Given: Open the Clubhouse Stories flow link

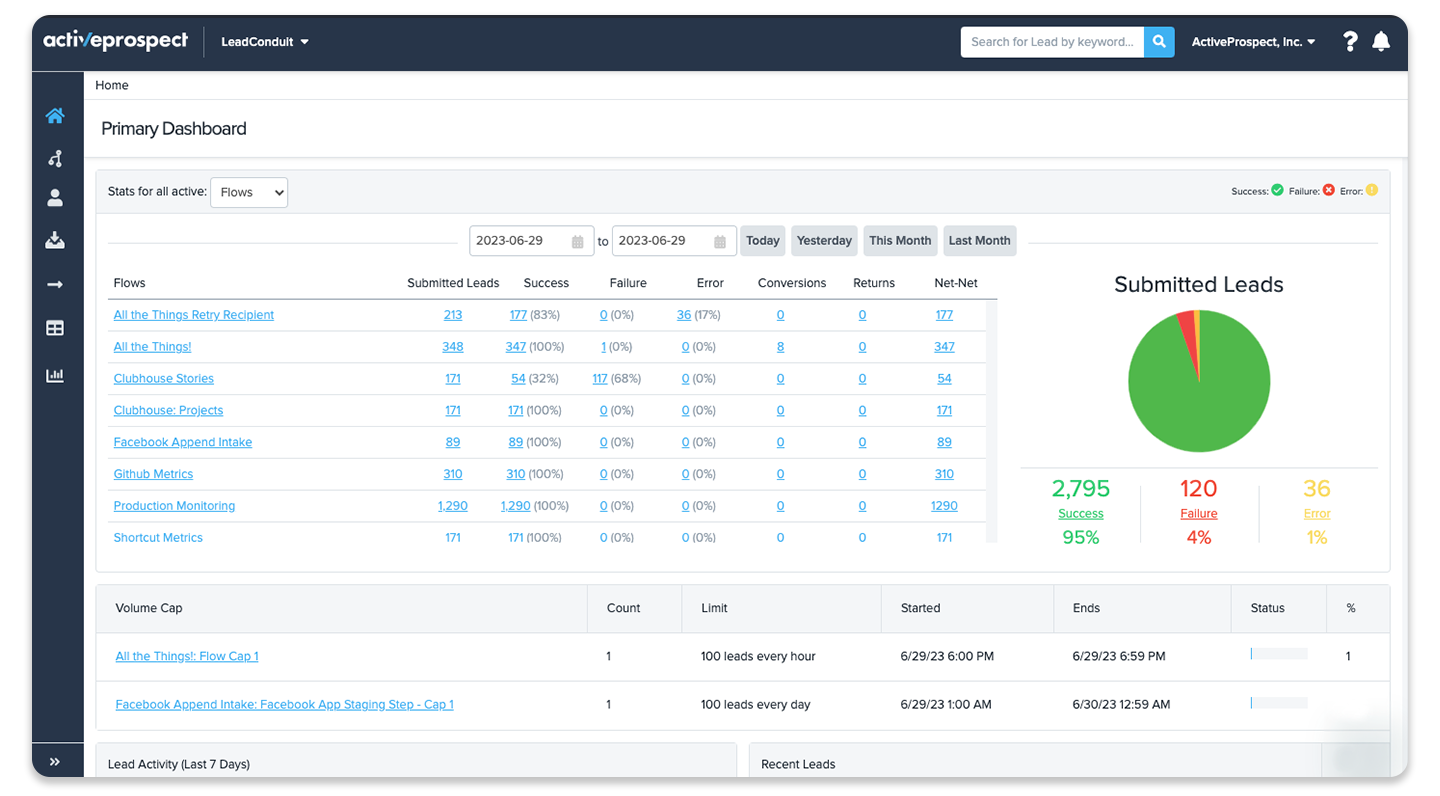Looking at the screenshot, I should (x=164, y=379).
